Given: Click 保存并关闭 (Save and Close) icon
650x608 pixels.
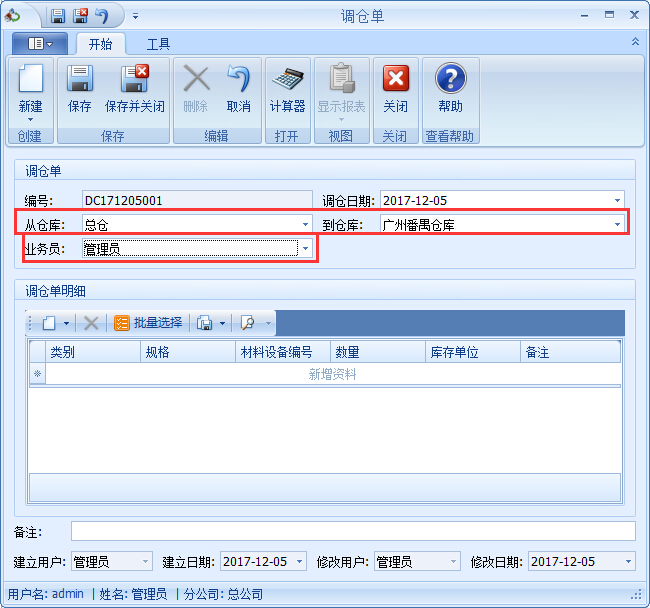Looking at the screenshot, I should pos(134,89).
